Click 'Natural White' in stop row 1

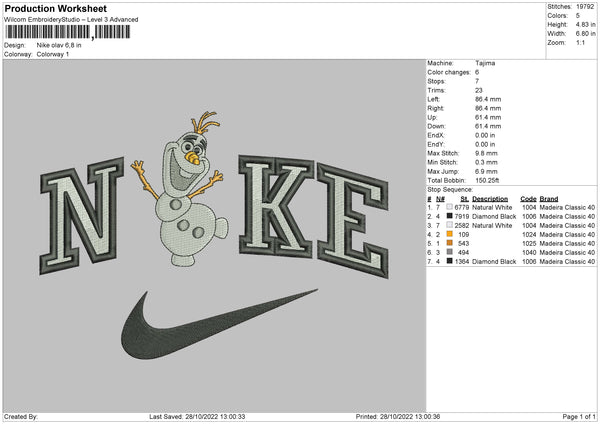[x=492, y=207]
